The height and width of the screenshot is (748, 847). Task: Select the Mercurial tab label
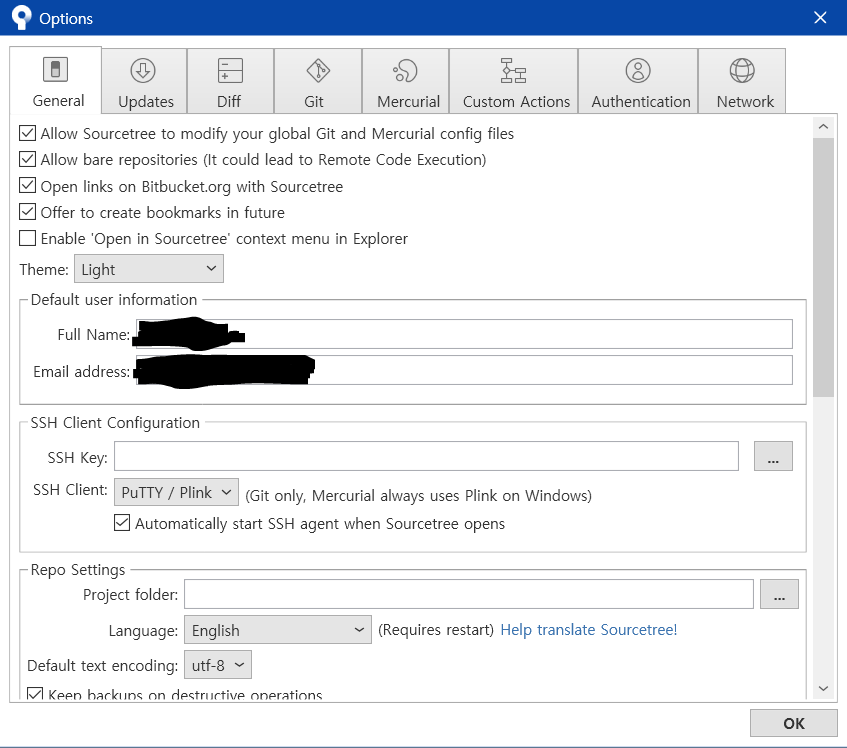(x=408, y=102)
